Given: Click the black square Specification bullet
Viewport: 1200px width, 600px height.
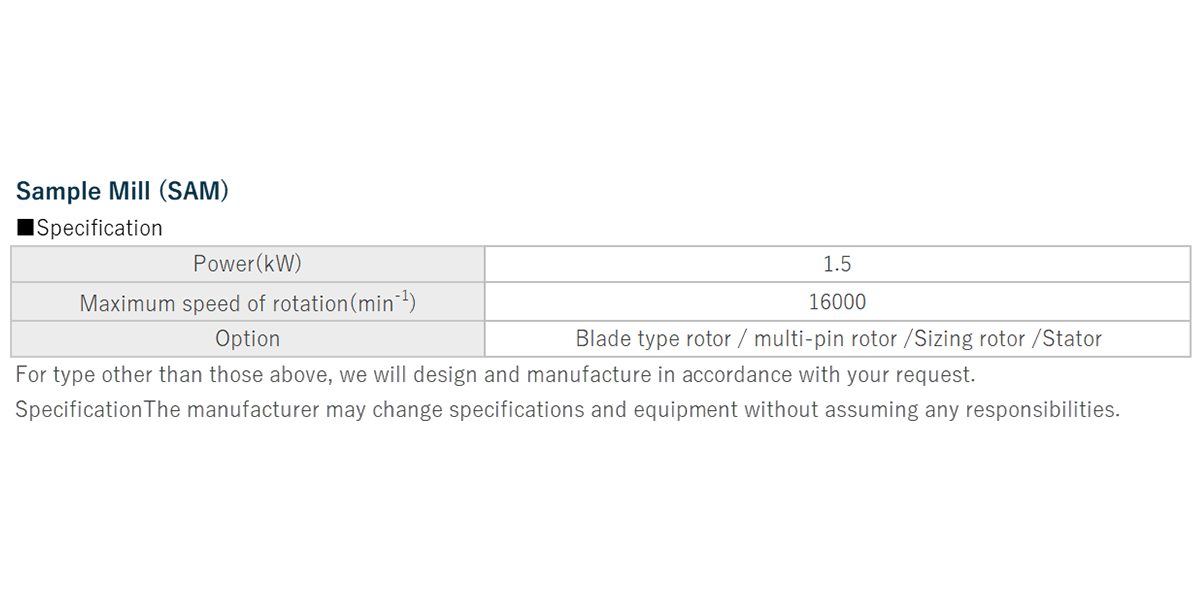Looking at the screenshot, I should tap(26, 228).
